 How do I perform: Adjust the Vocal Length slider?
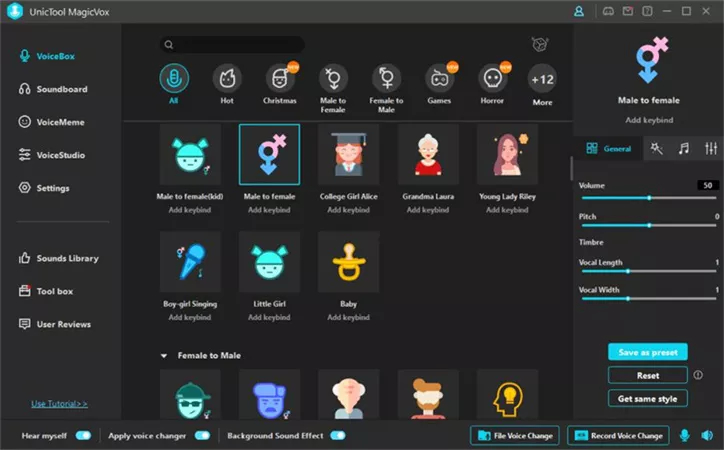click(x=649, y=271)
